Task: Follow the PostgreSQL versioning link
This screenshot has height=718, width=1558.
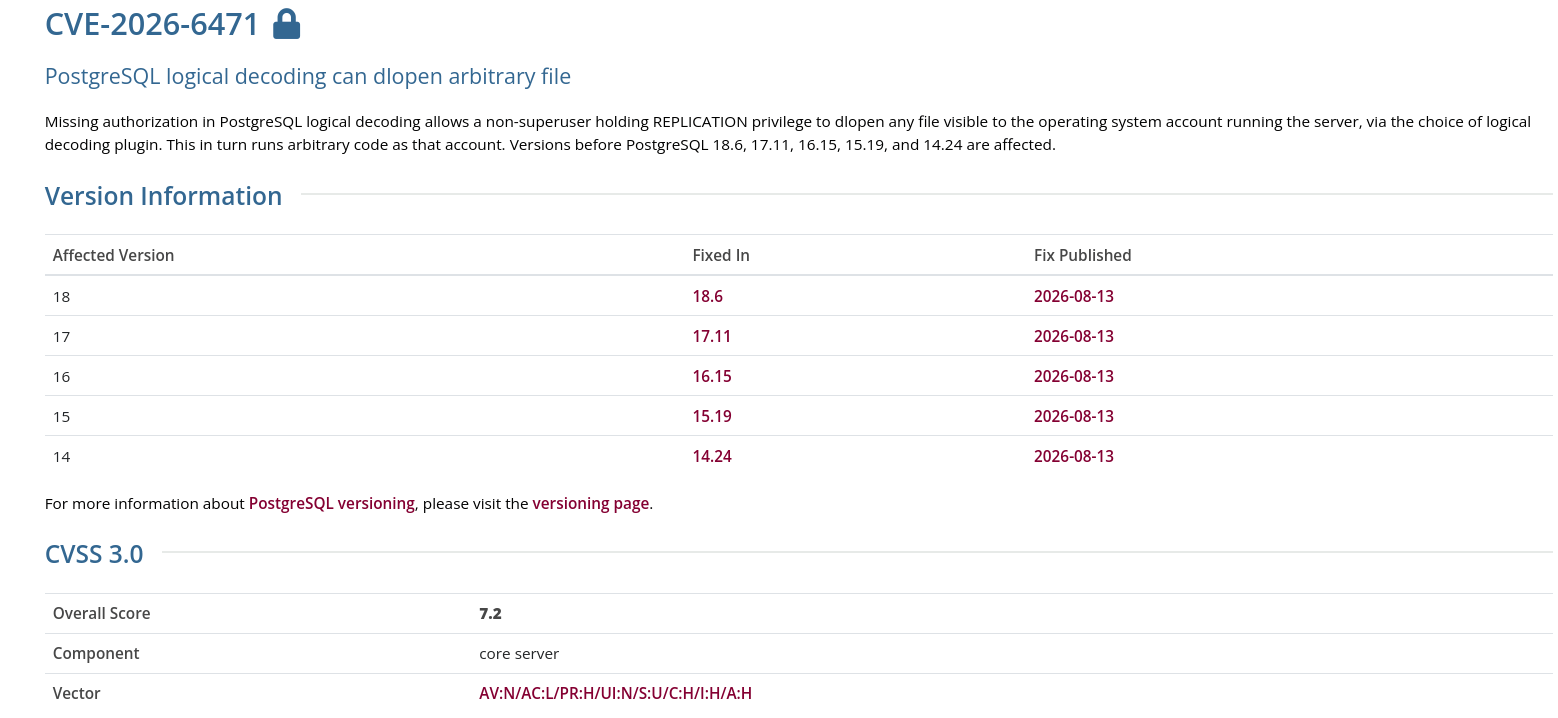Action: pyautogui.click(x=331, y=504)
